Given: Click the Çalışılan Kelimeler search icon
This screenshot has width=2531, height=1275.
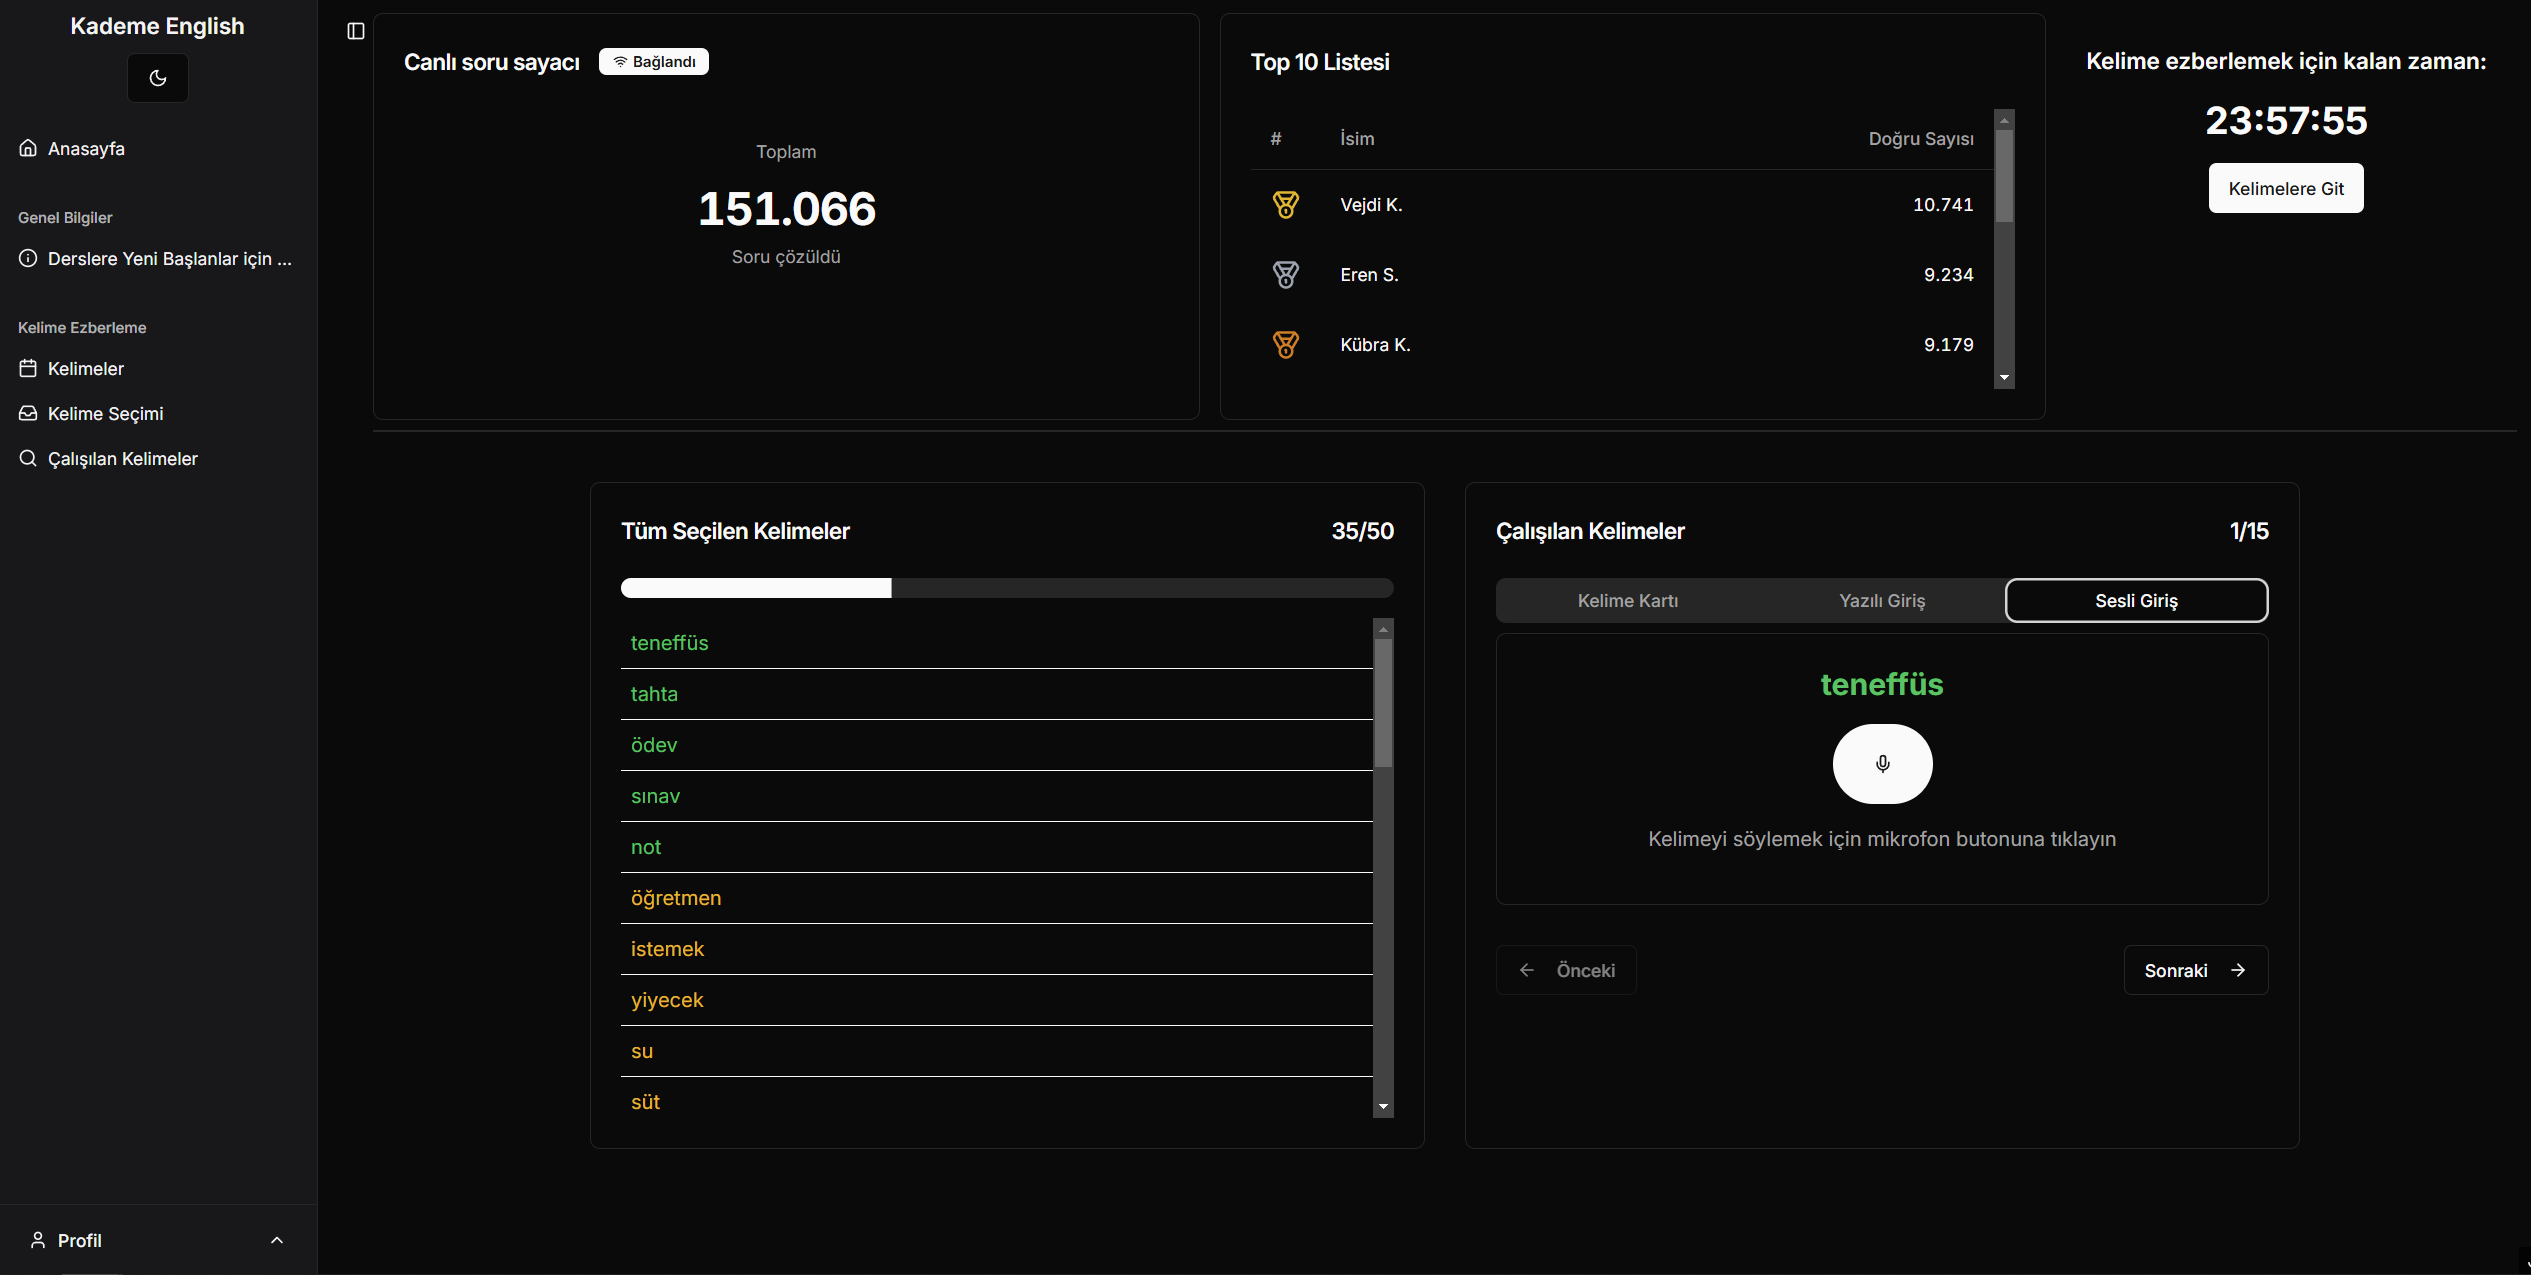Looking at the screenshot, I should pos(28,458).
